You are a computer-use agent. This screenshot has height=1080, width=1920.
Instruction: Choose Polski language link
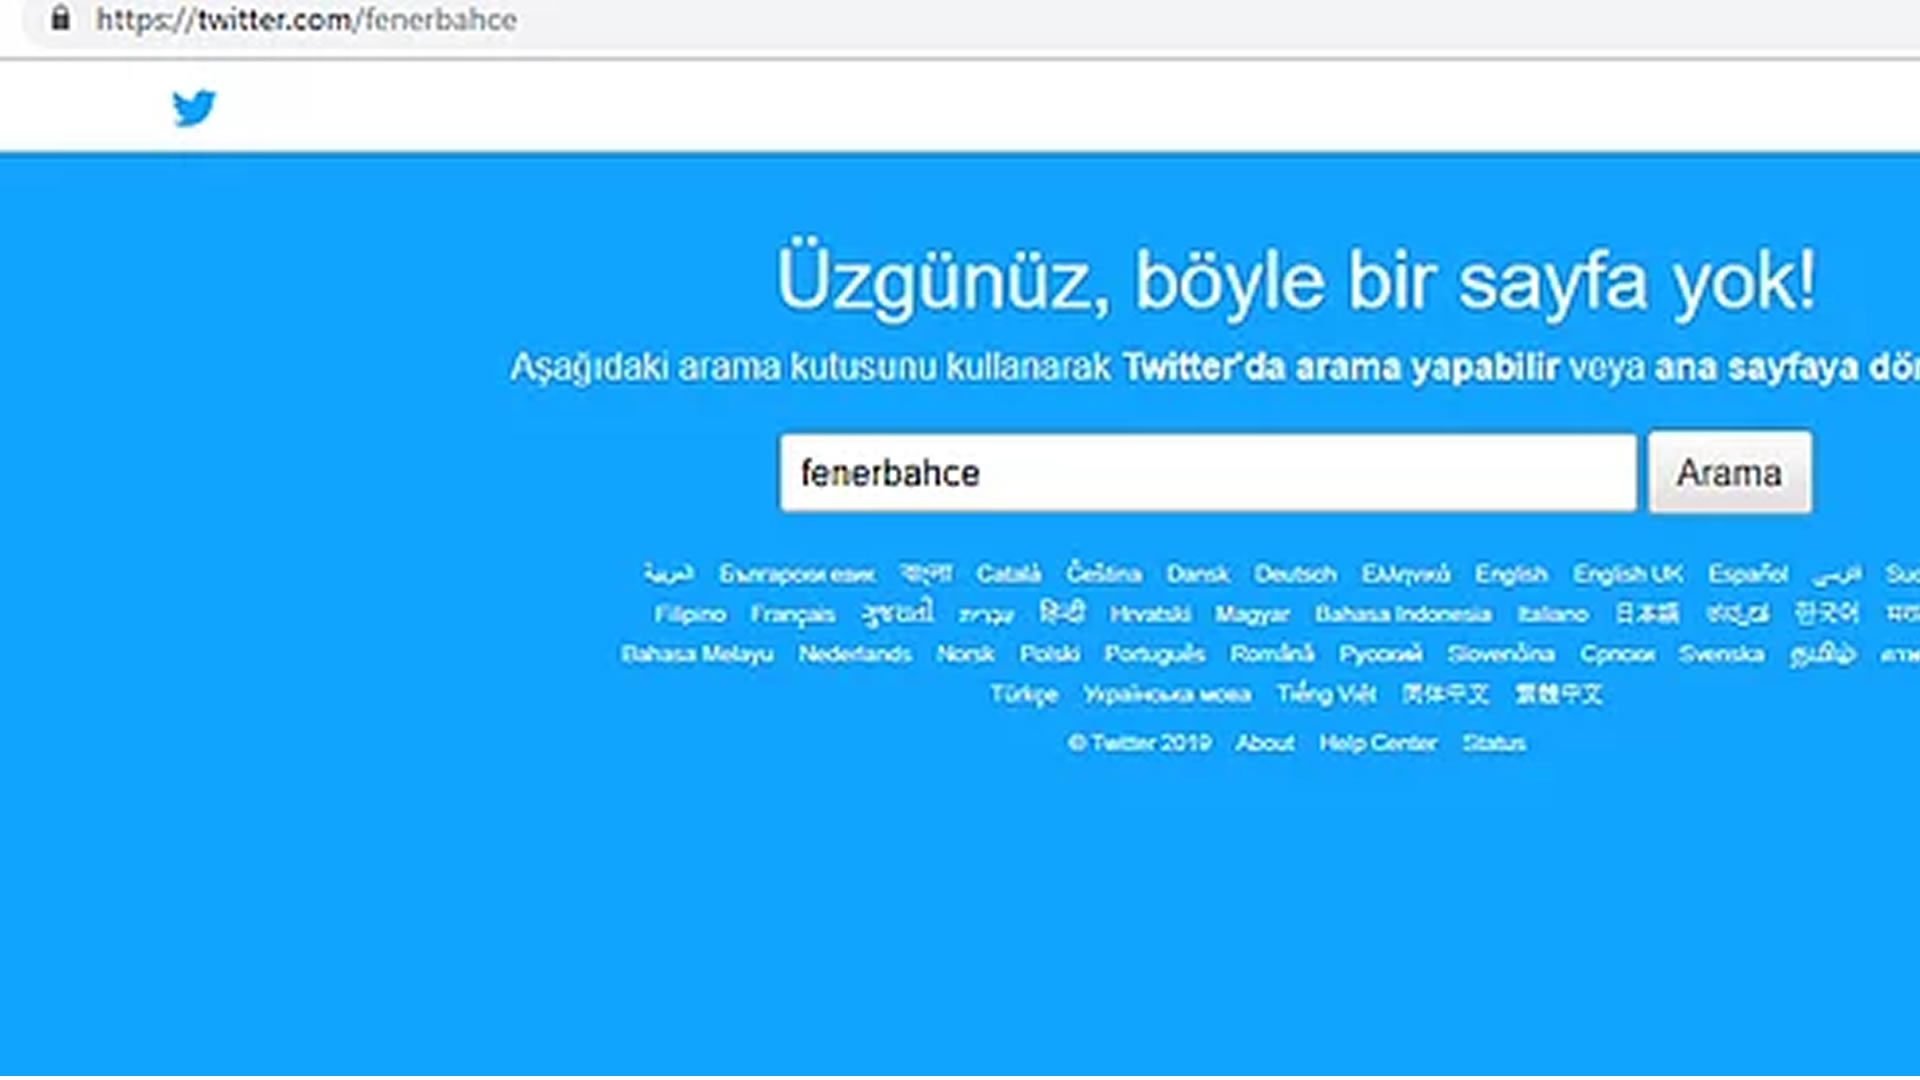(1049, 654)
